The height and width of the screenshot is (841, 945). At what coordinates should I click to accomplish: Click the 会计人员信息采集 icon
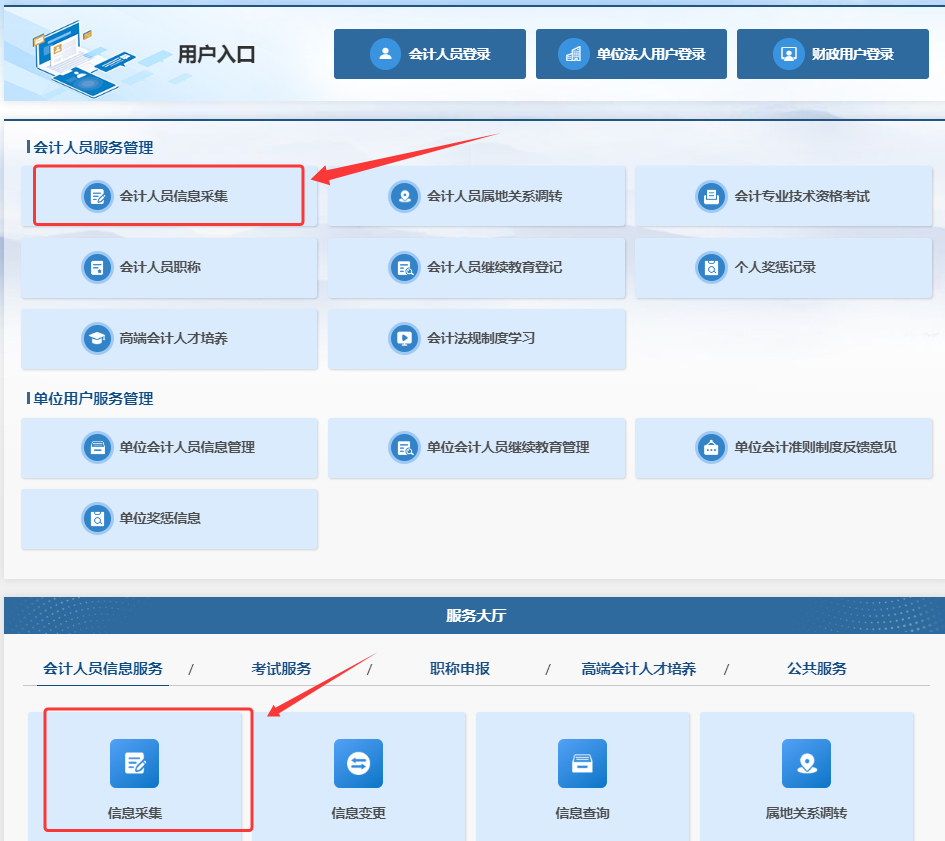(x=97, y=196)
